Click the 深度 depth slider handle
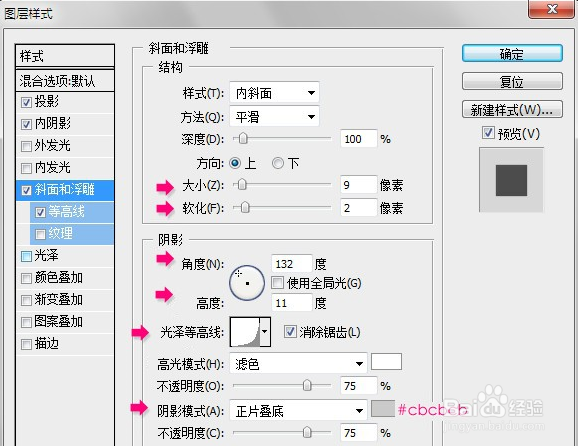This screenshot has width=578, height=446. coord(243,139)
